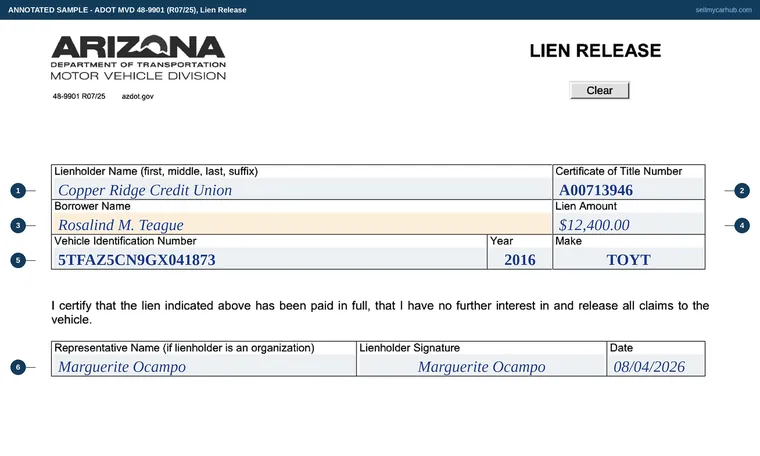760x456 pixels.
Task: Select the Year field showing 2016
Action: (520, 259)
